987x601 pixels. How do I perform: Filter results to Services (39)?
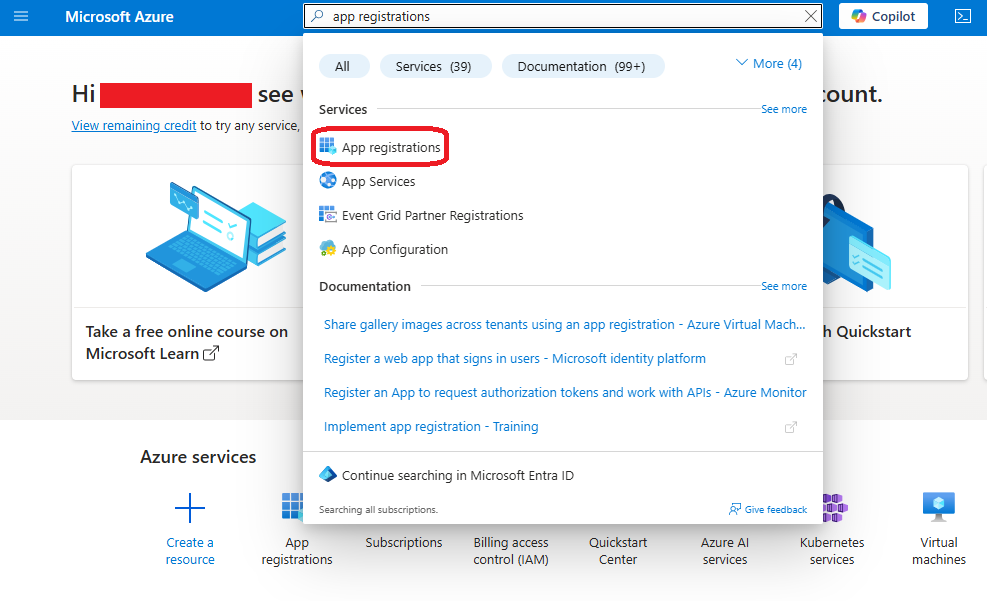(434, 67)
